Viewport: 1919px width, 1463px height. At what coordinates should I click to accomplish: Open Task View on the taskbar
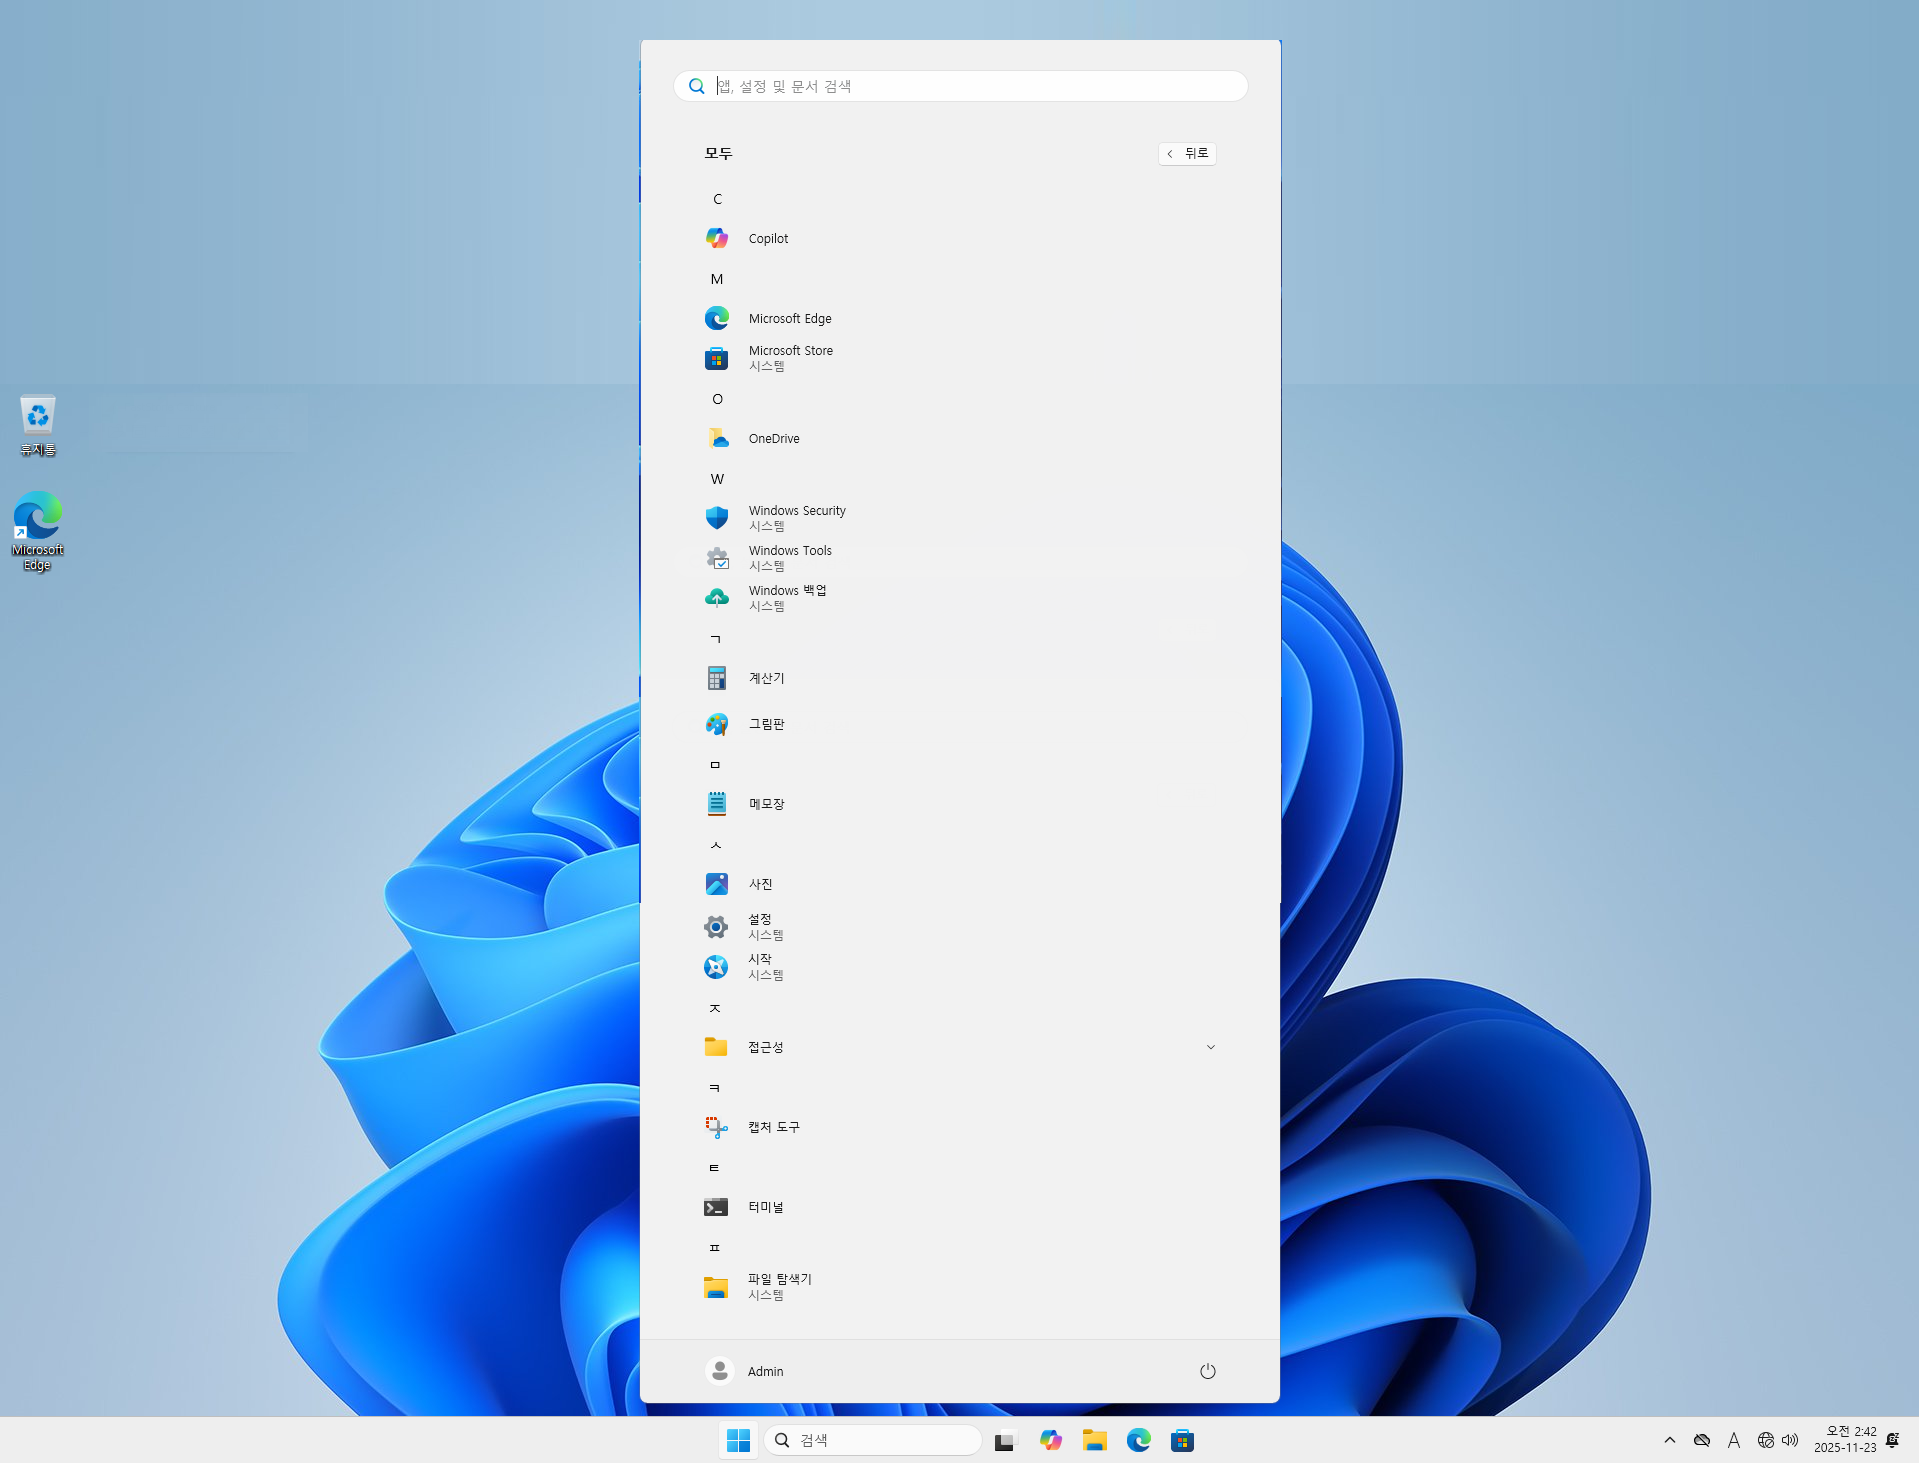pos(1005,1440)
